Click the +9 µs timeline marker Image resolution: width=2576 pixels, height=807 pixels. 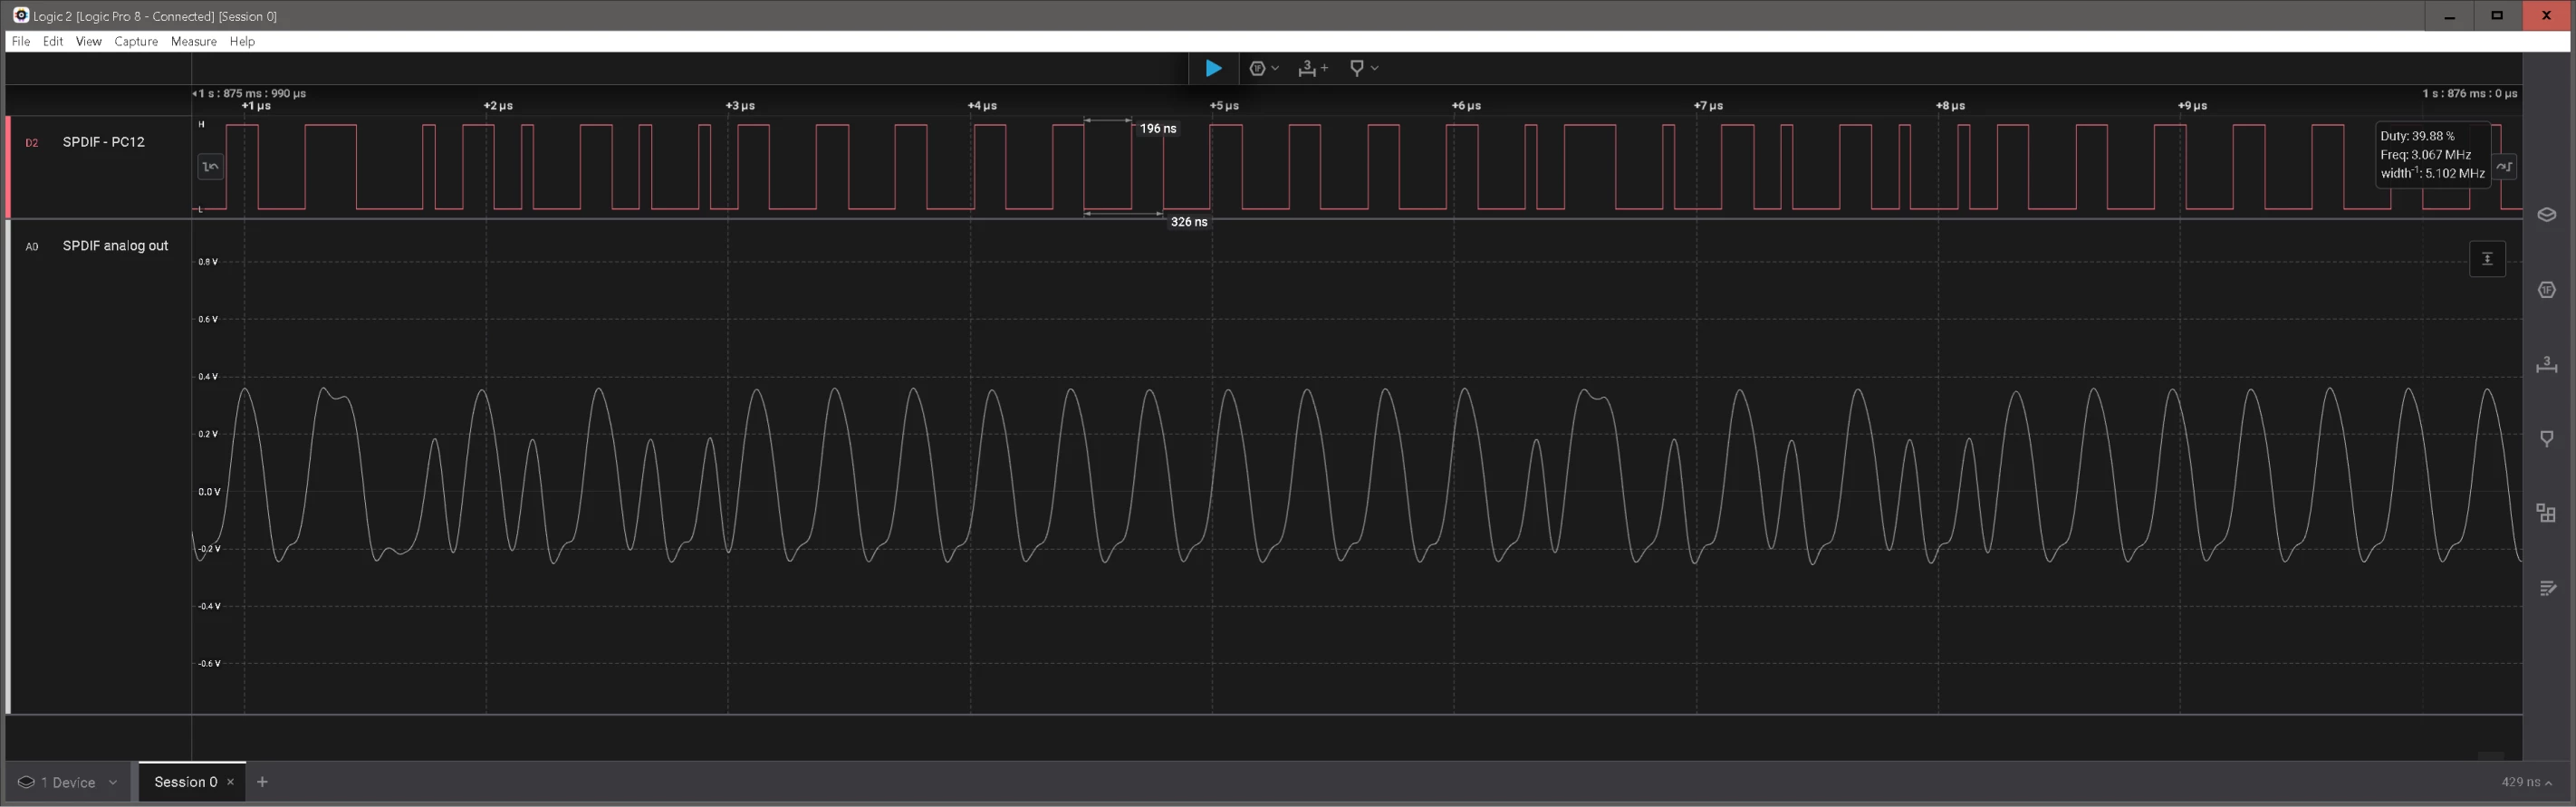2192,105
